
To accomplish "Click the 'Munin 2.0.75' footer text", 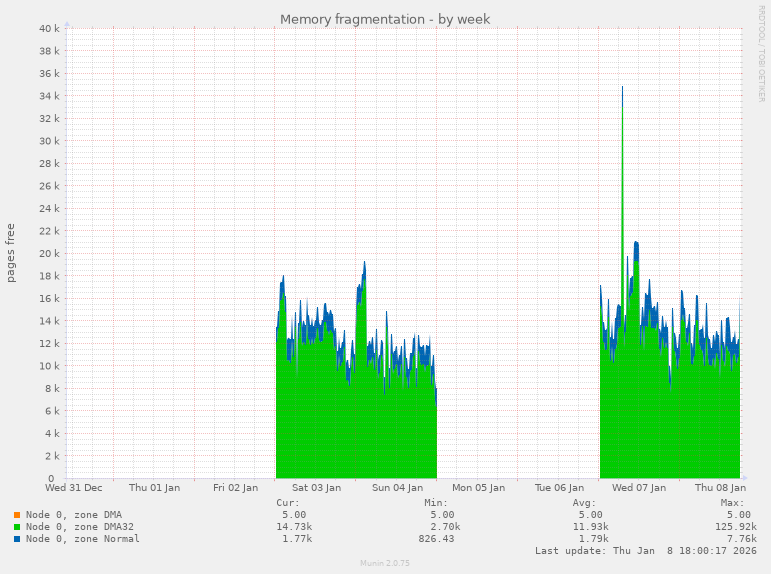I will pyautogui.click(x=385, y=563).
